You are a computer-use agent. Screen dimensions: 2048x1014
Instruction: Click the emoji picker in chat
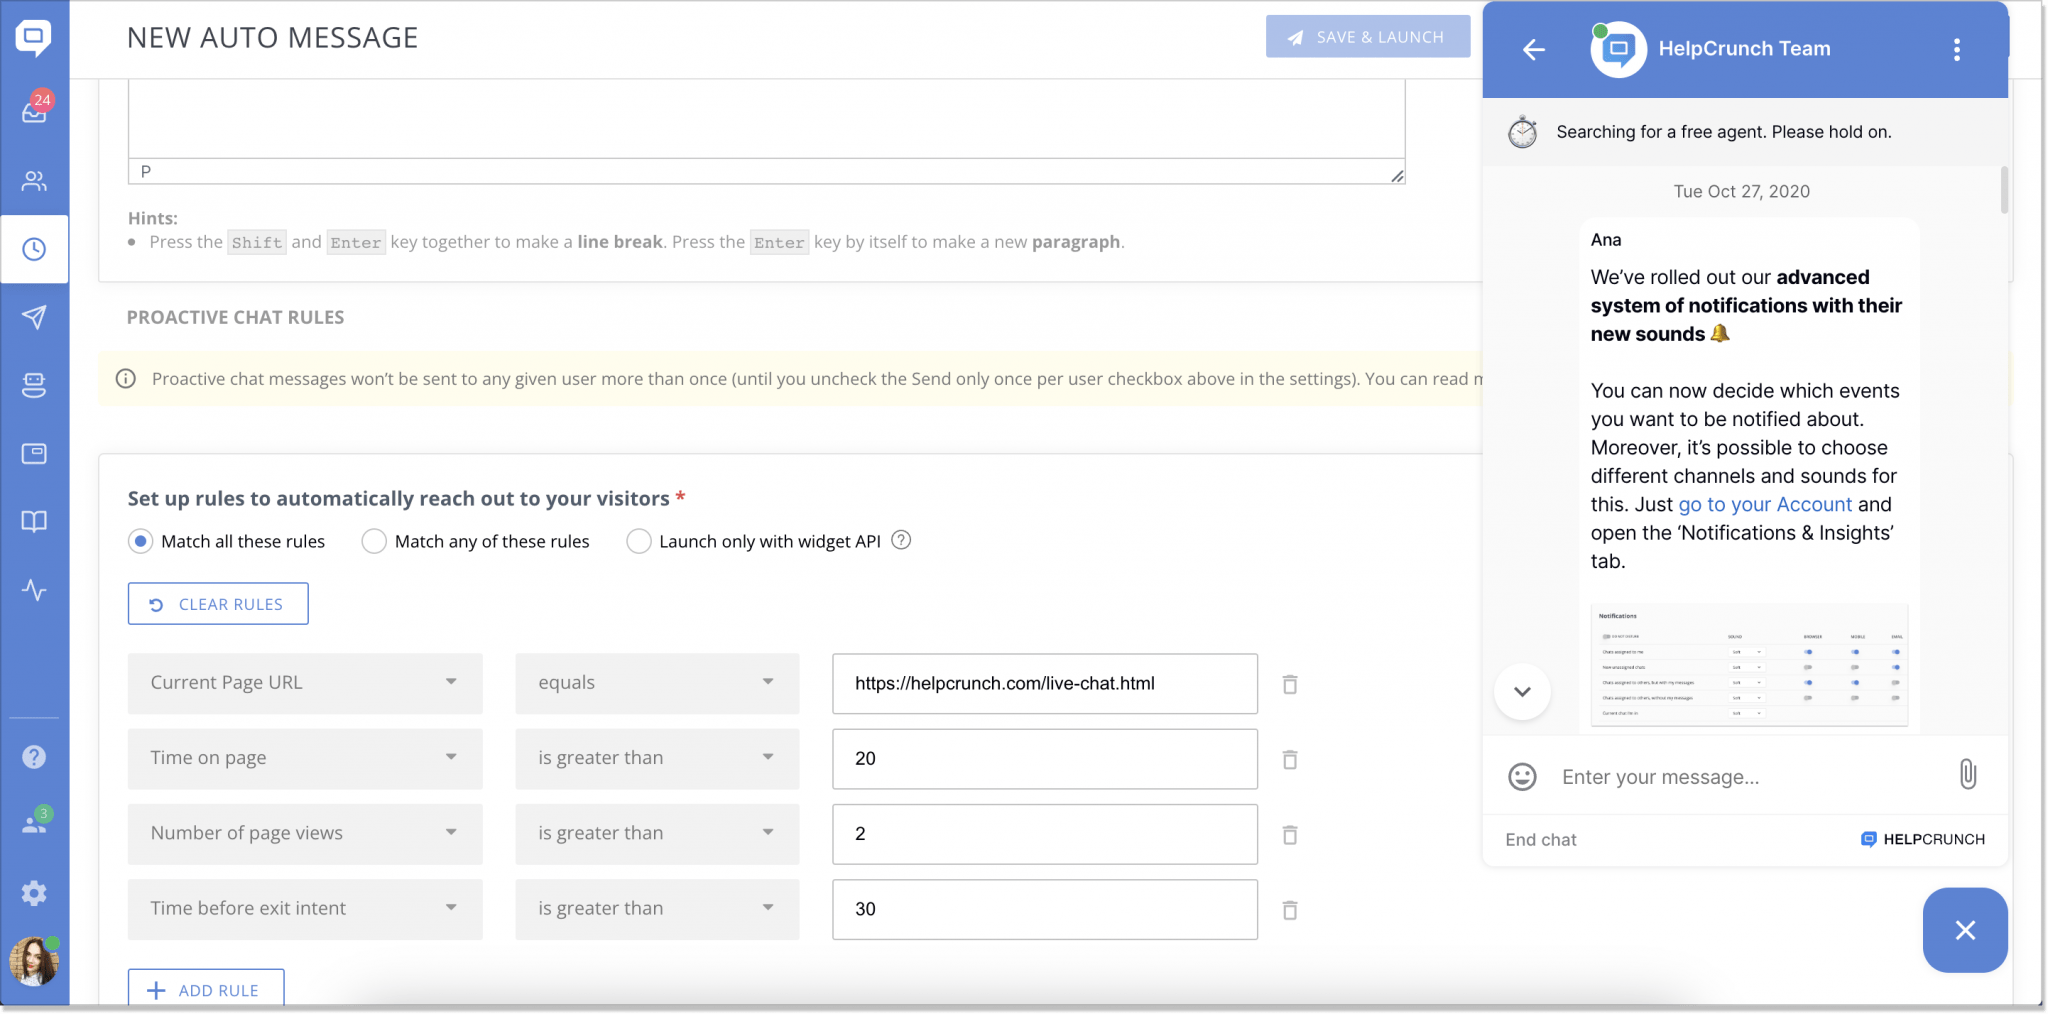point(1522,777)
